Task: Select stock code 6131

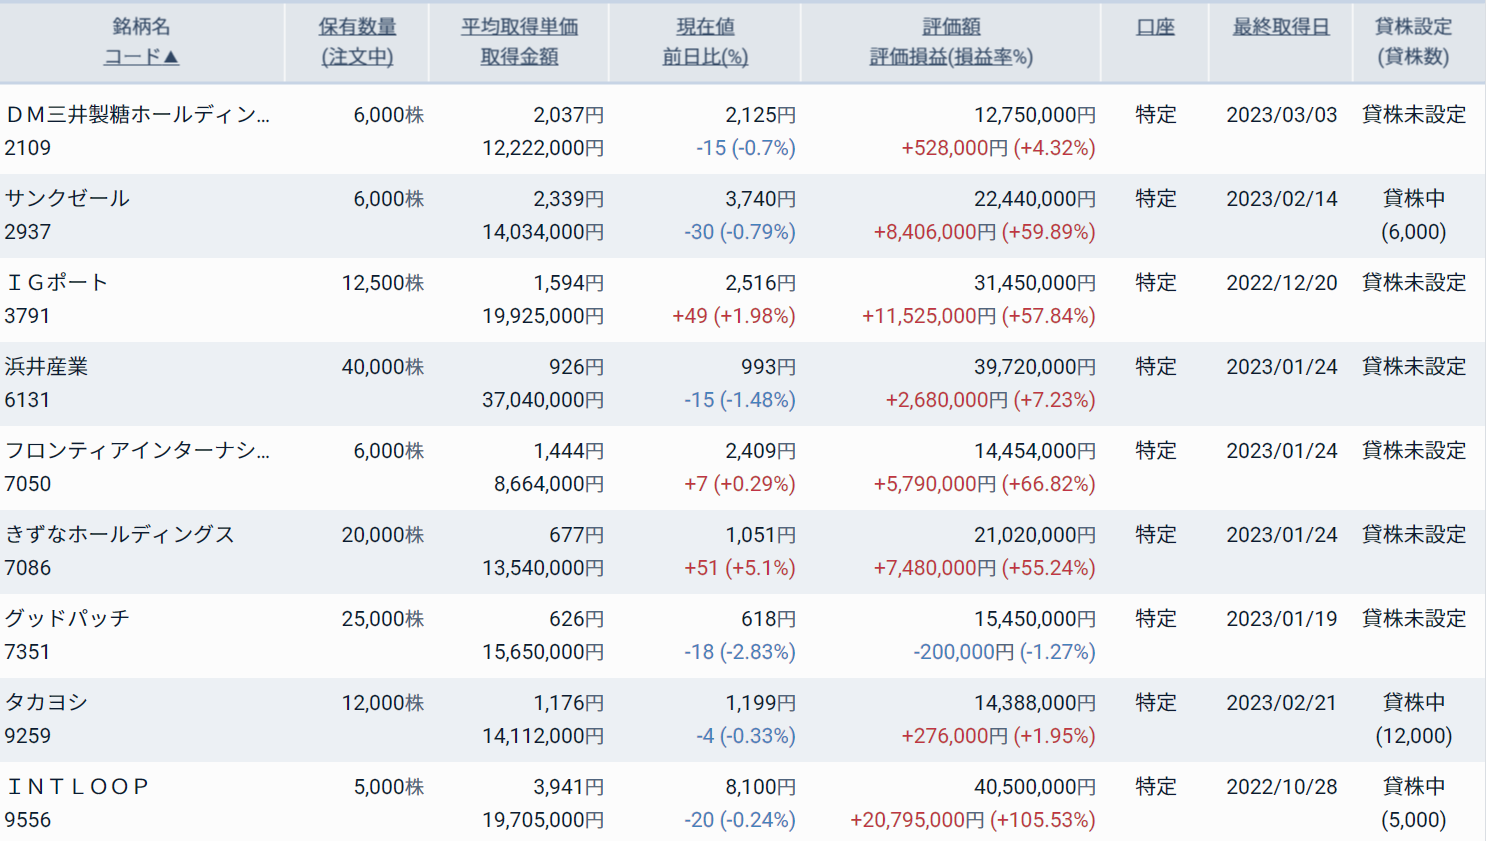Action: (27, 400)
